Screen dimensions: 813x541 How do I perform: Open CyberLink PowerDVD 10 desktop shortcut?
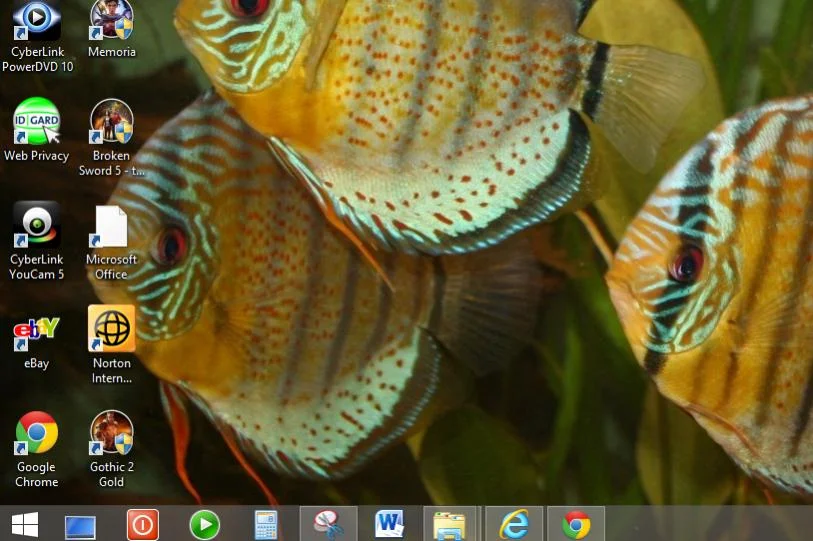click(x=37, y=20)
